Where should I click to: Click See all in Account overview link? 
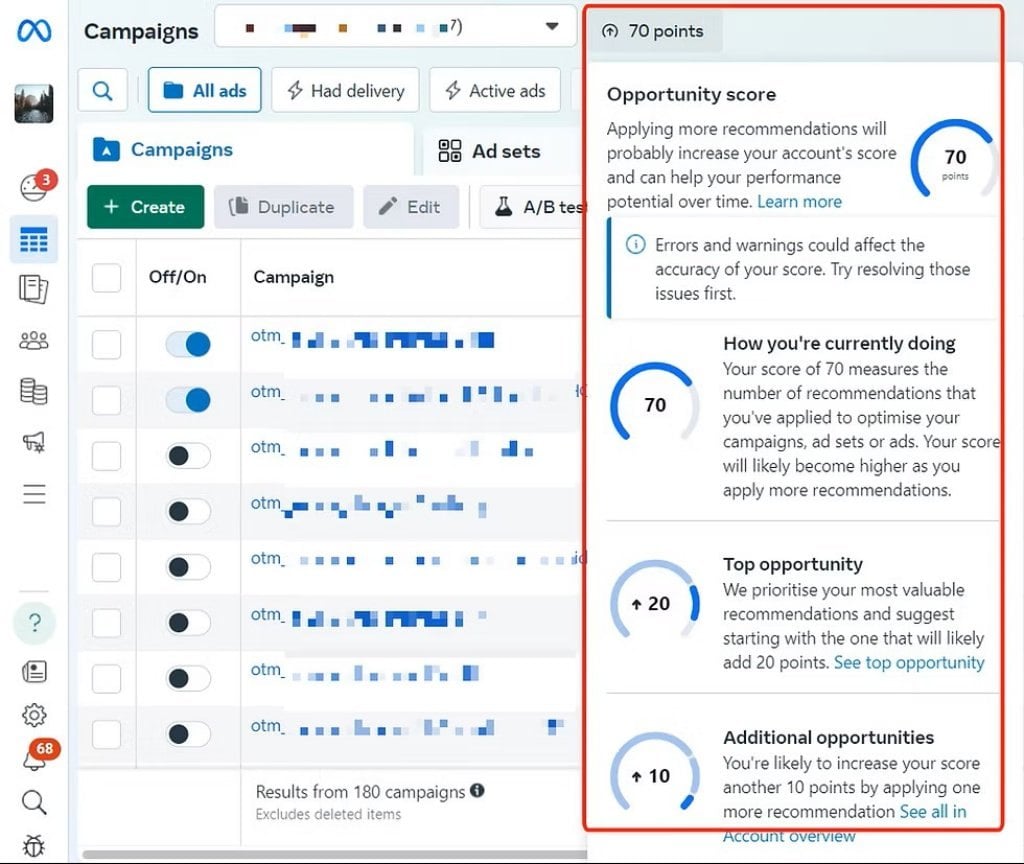(x=845, y=824)
